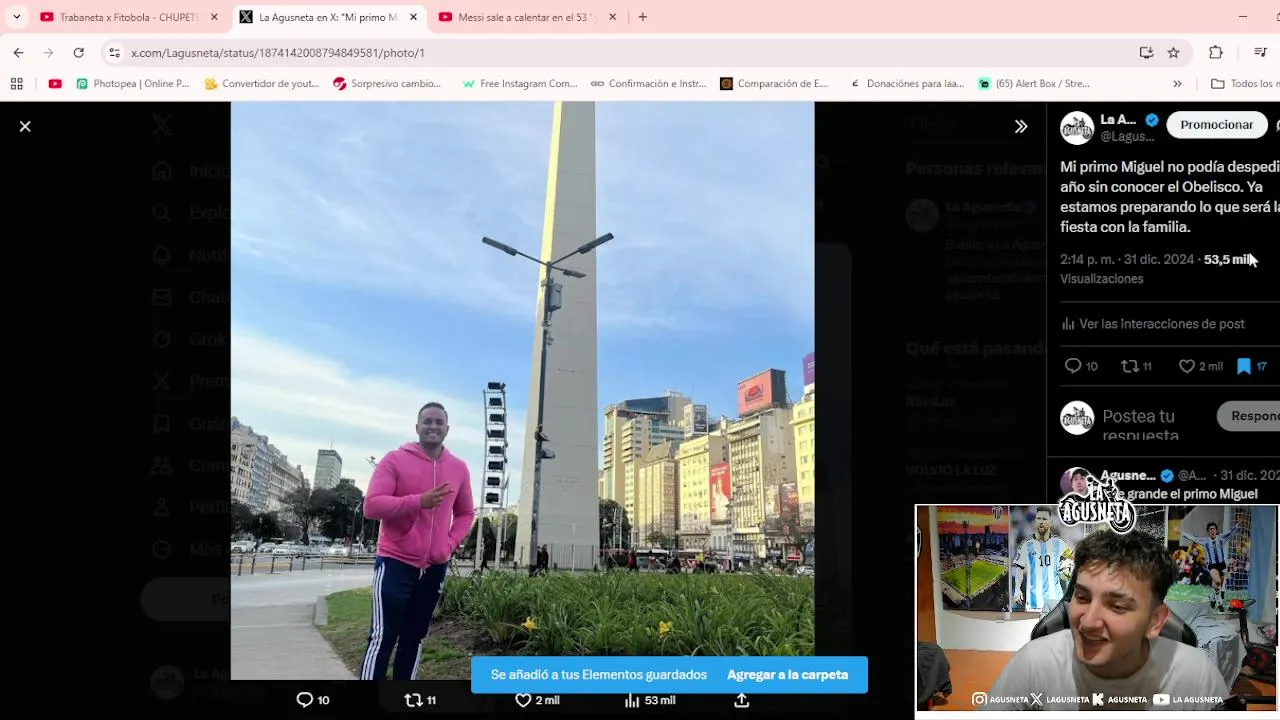Click the address bar URL
This screenshot has width=1280, height=720.
[x=278, y=53]
